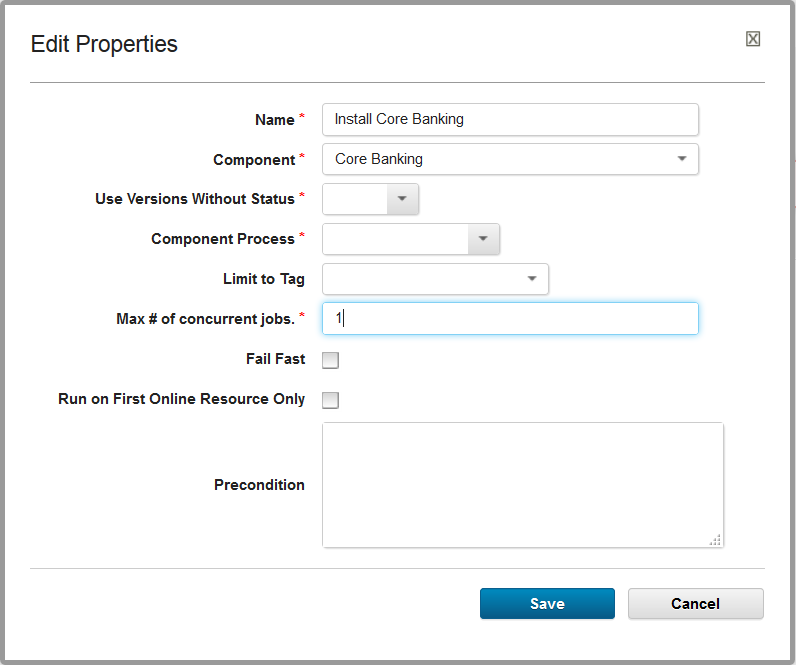This screenshot has height=665, width=796.
Task: Click the Run on First Online Resource Only label
Action: [x=182, y=399]
